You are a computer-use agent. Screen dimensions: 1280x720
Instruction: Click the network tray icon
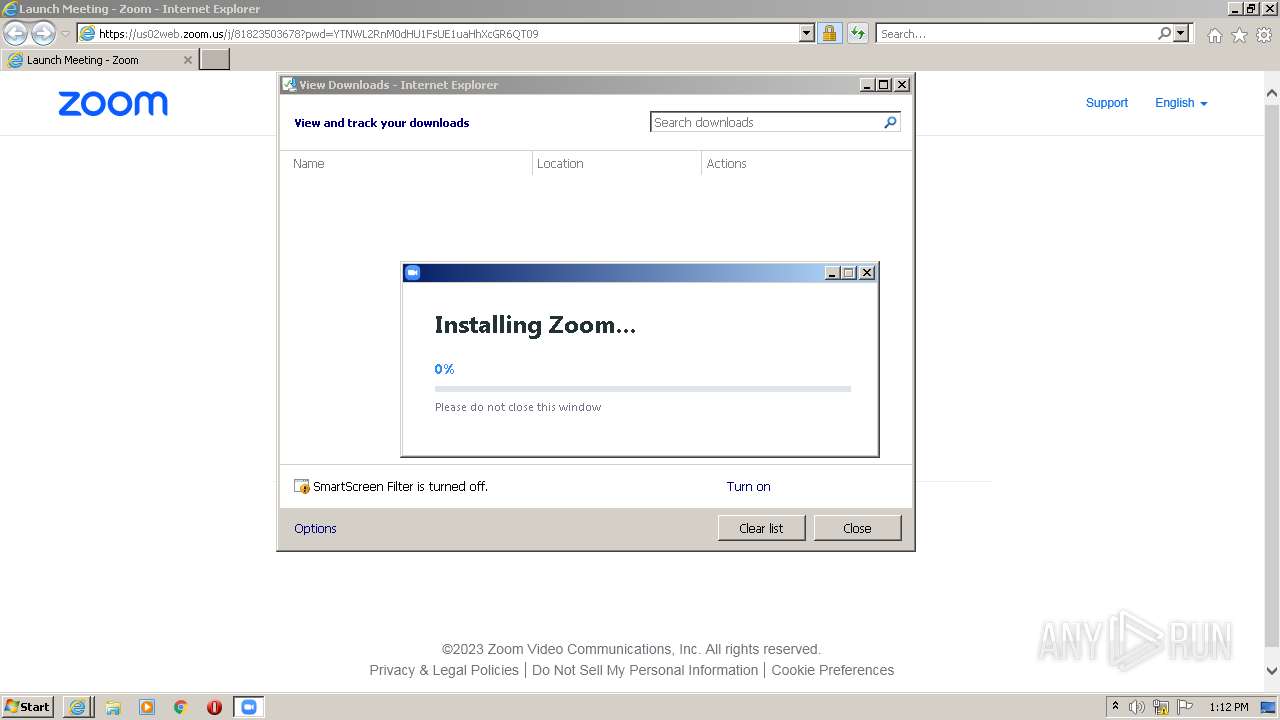[1161, 707]
